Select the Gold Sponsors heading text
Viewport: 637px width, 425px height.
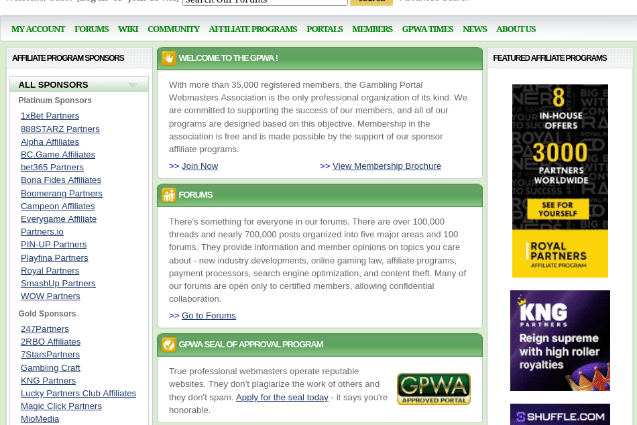(x=47, y=314)
